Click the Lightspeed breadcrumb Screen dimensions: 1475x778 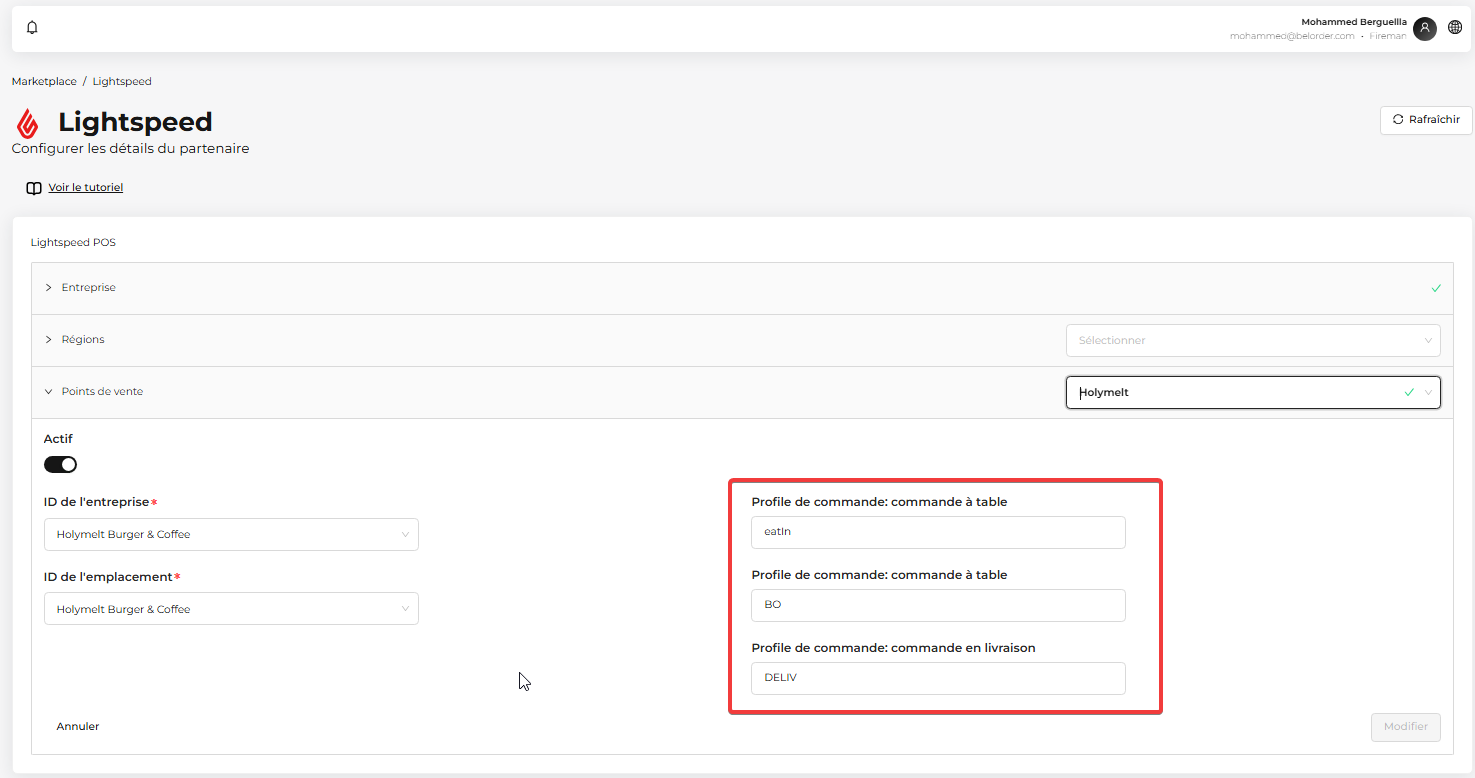[x=122, y=81]
